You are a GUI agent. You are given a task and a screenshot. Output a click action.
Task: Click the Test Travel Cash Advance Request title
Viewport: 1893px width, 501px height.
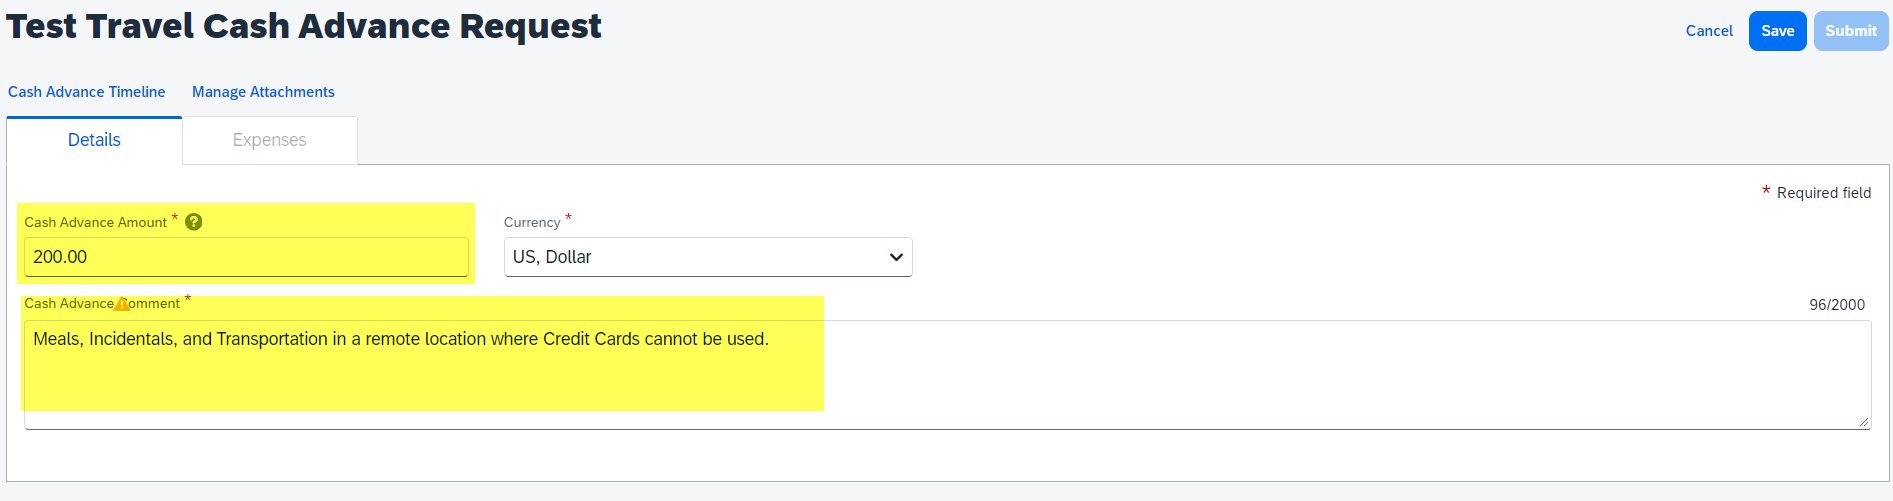304,26
